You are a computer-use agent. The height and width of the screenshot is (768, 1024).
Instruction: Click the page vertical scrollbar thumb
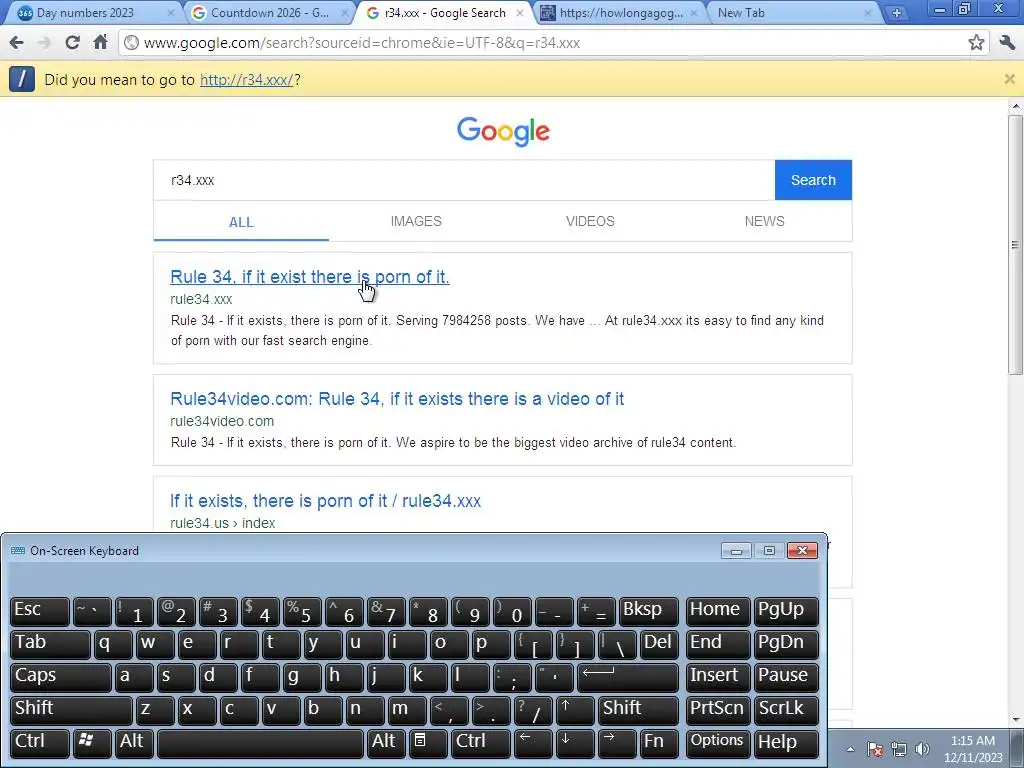(1015, 245)
